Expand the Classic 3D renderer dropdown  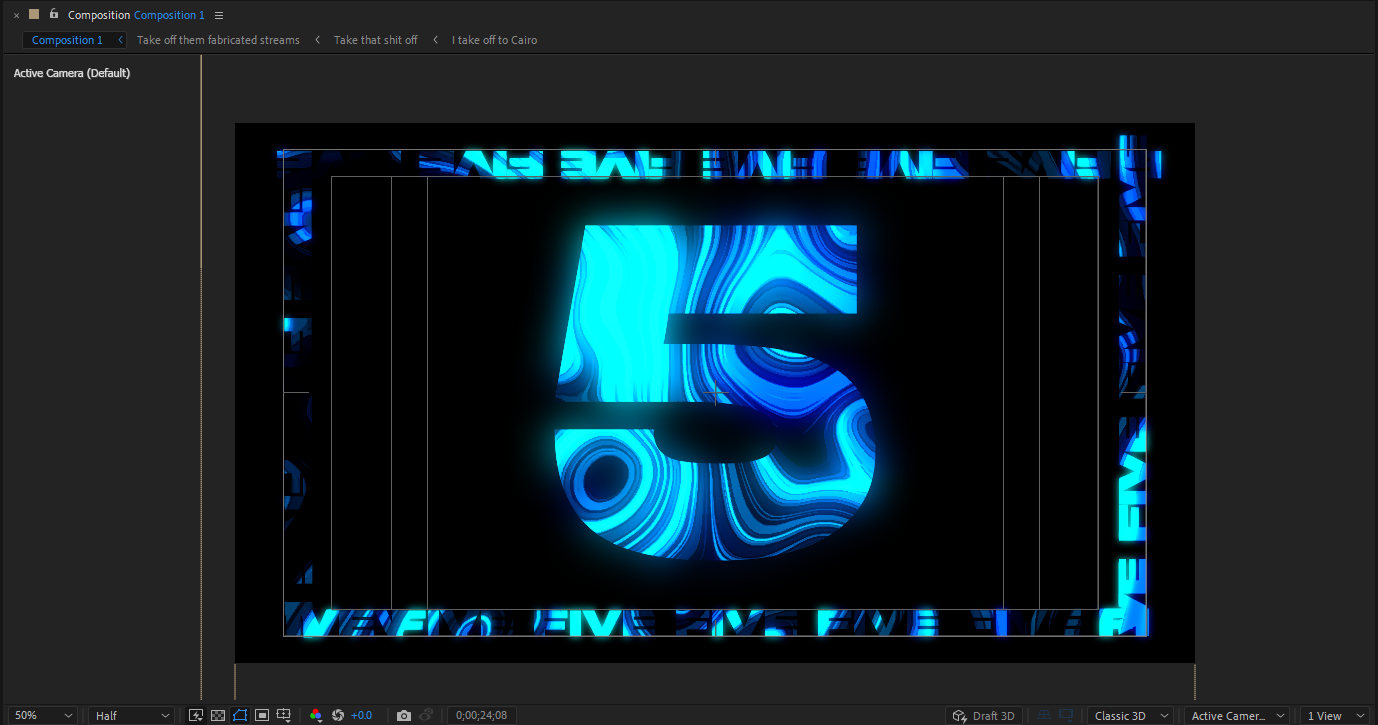1130,715
